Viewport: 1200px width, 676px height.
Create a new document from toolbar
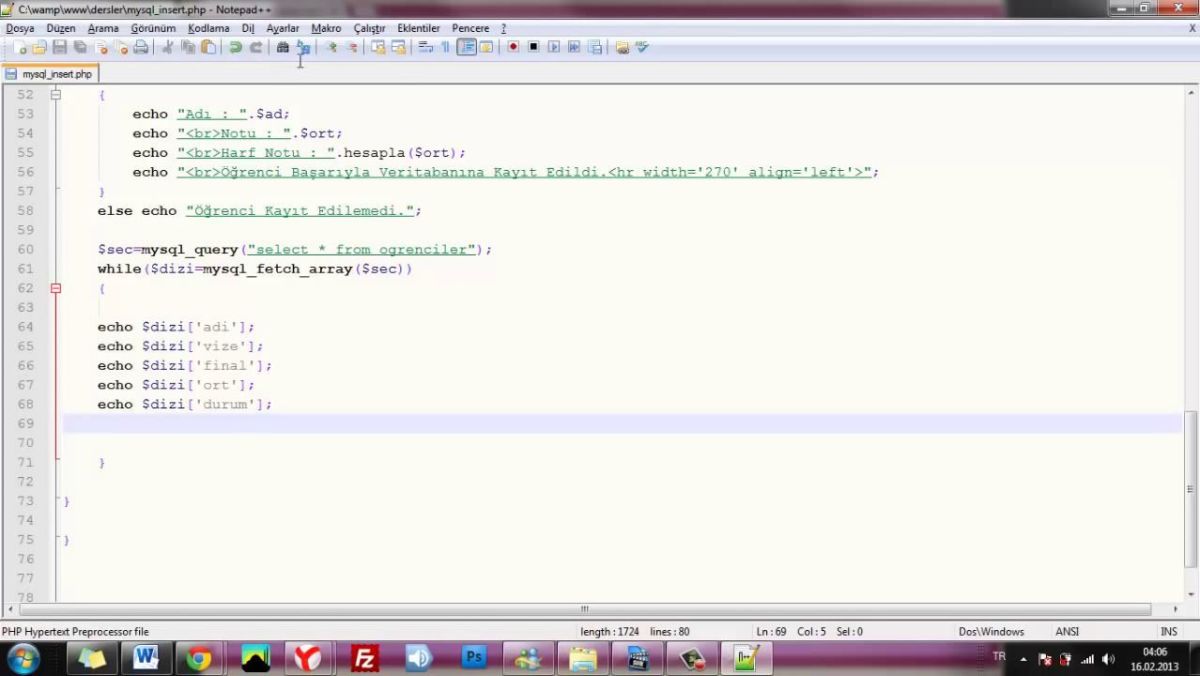tap(22, 47)
